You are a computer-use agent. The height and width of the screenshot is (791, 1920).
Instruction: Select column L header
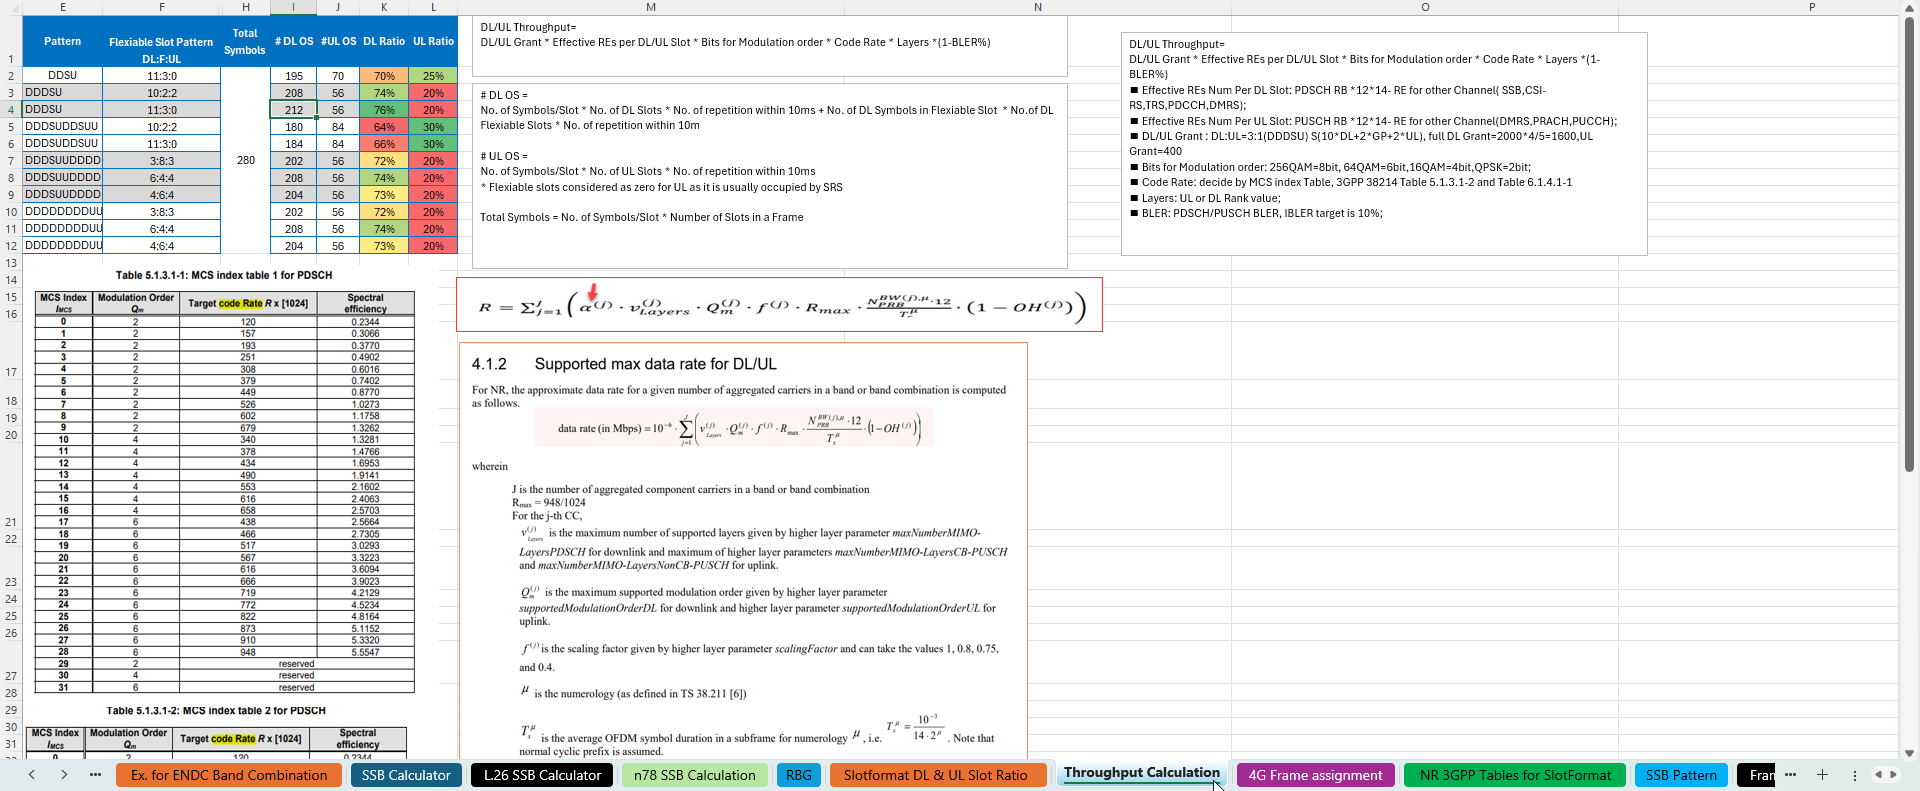(x=433, y=7)
